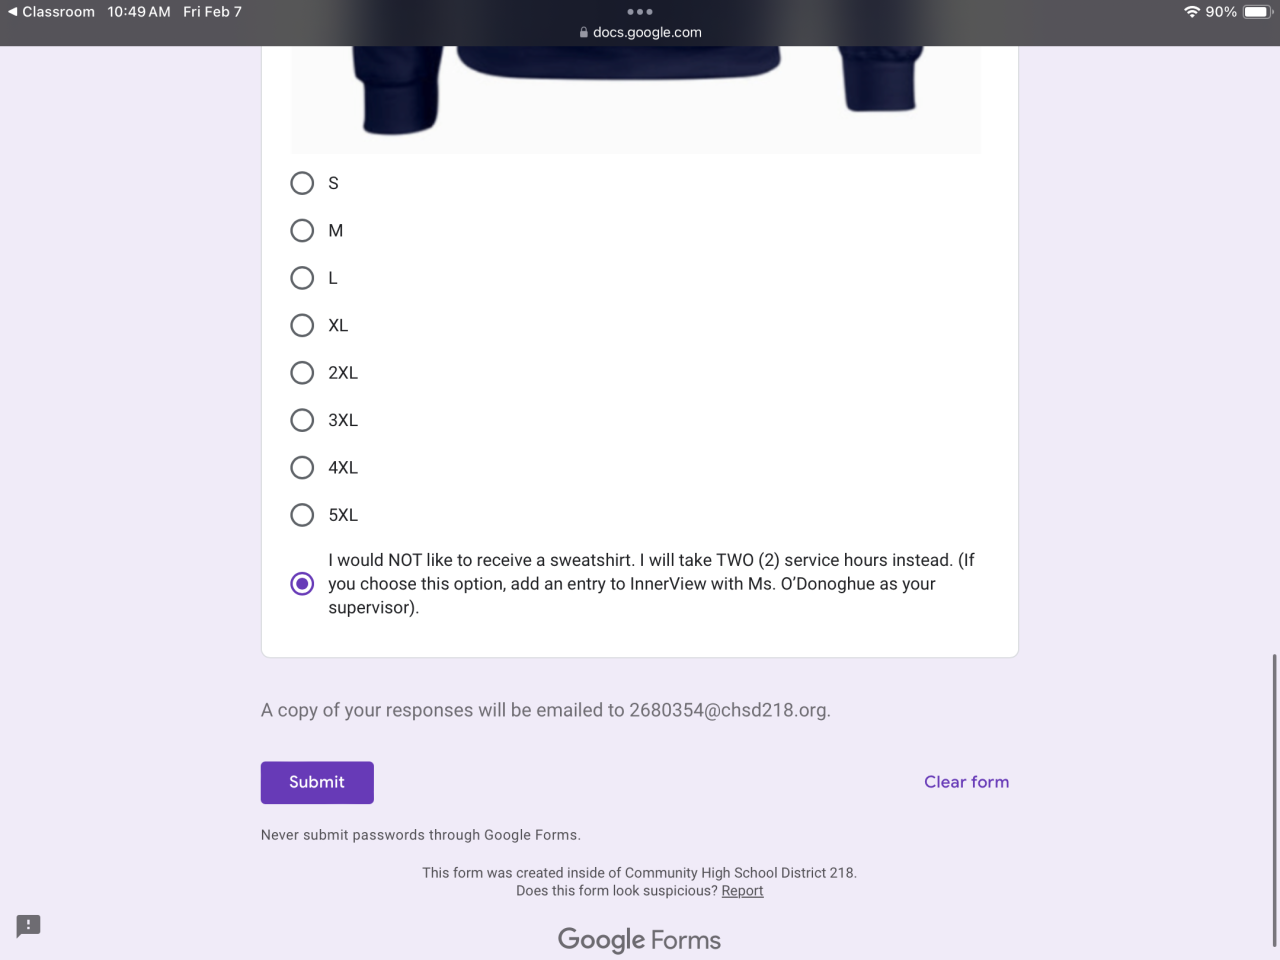Select the XL size option
1280x960 pixels.
(x=302, y=326)
